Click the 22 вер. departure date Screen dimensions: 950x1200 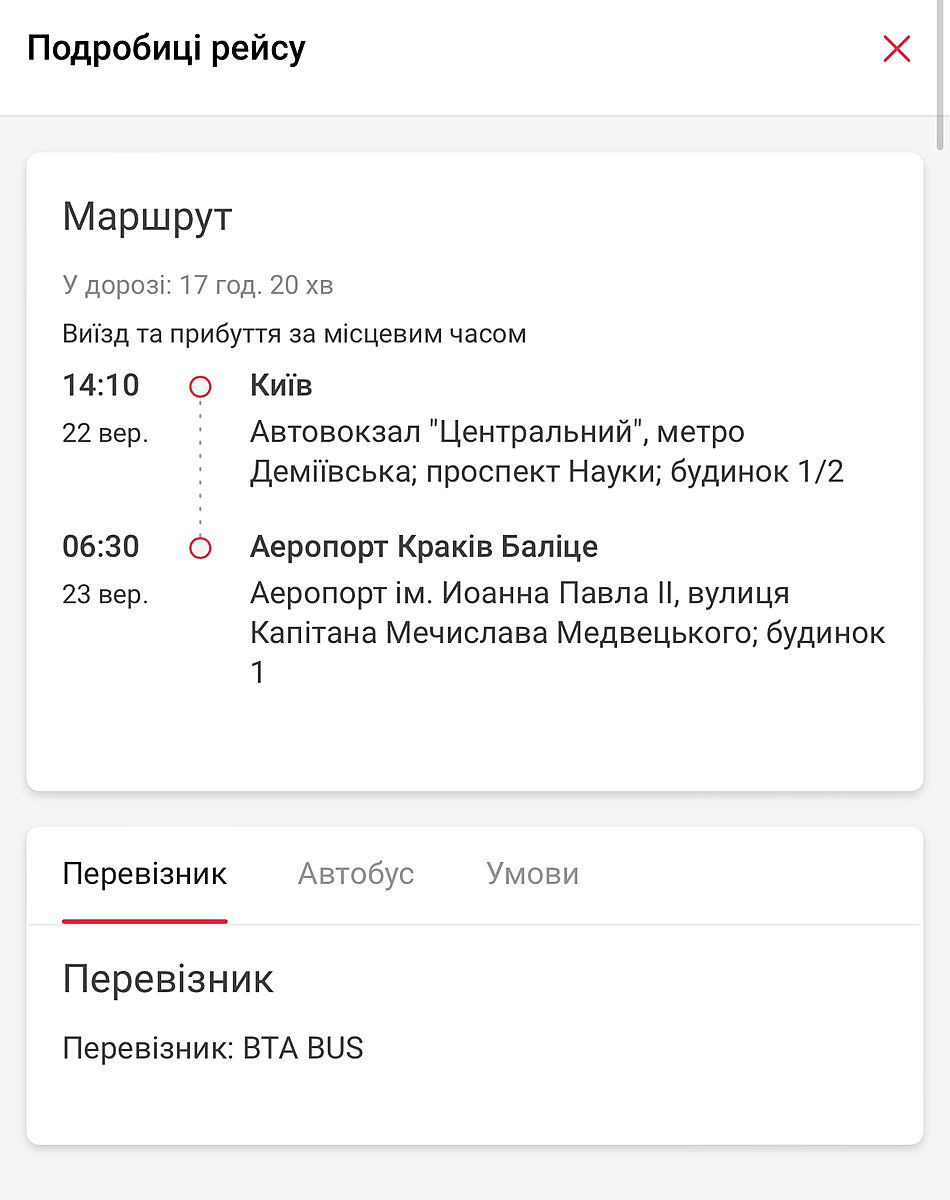coord(105,433)
